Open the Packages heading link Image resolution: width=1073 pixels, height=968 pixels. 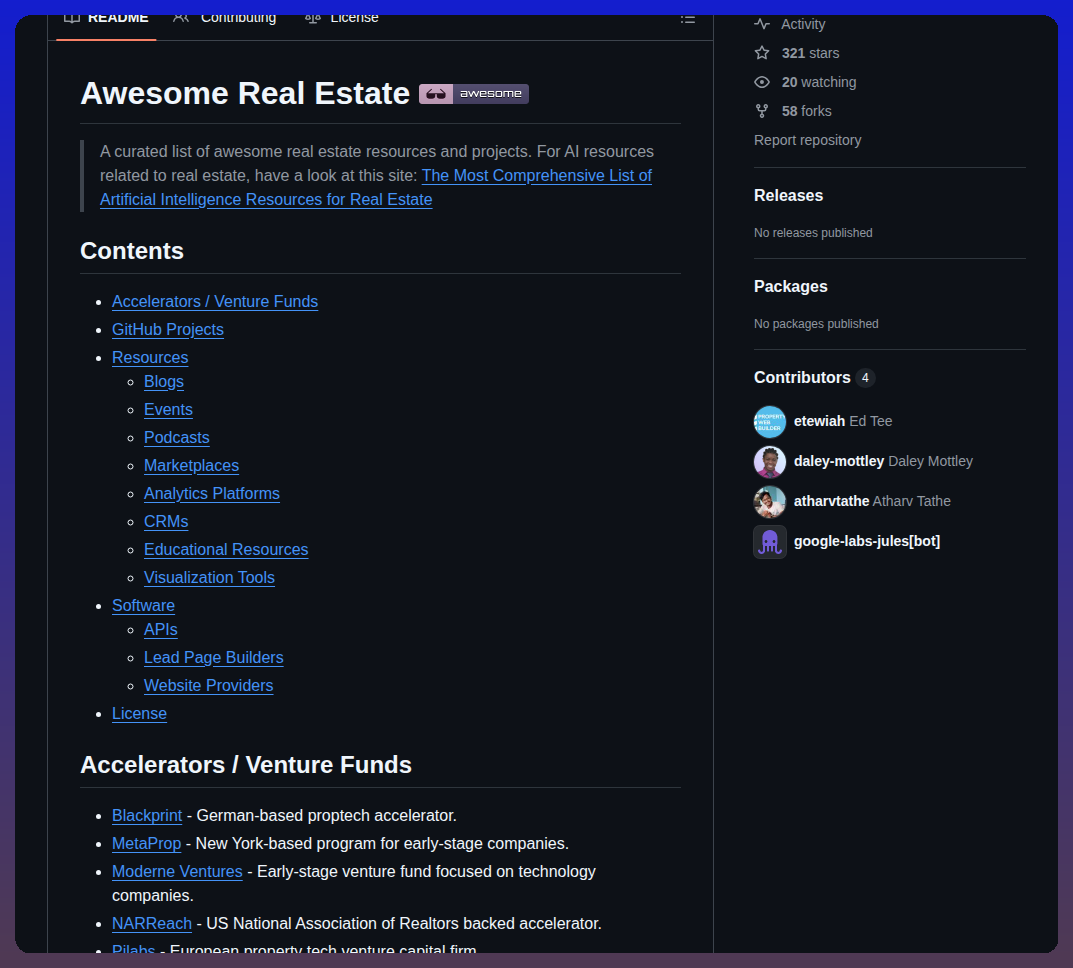pyautogui.click(x=790, y=287)
